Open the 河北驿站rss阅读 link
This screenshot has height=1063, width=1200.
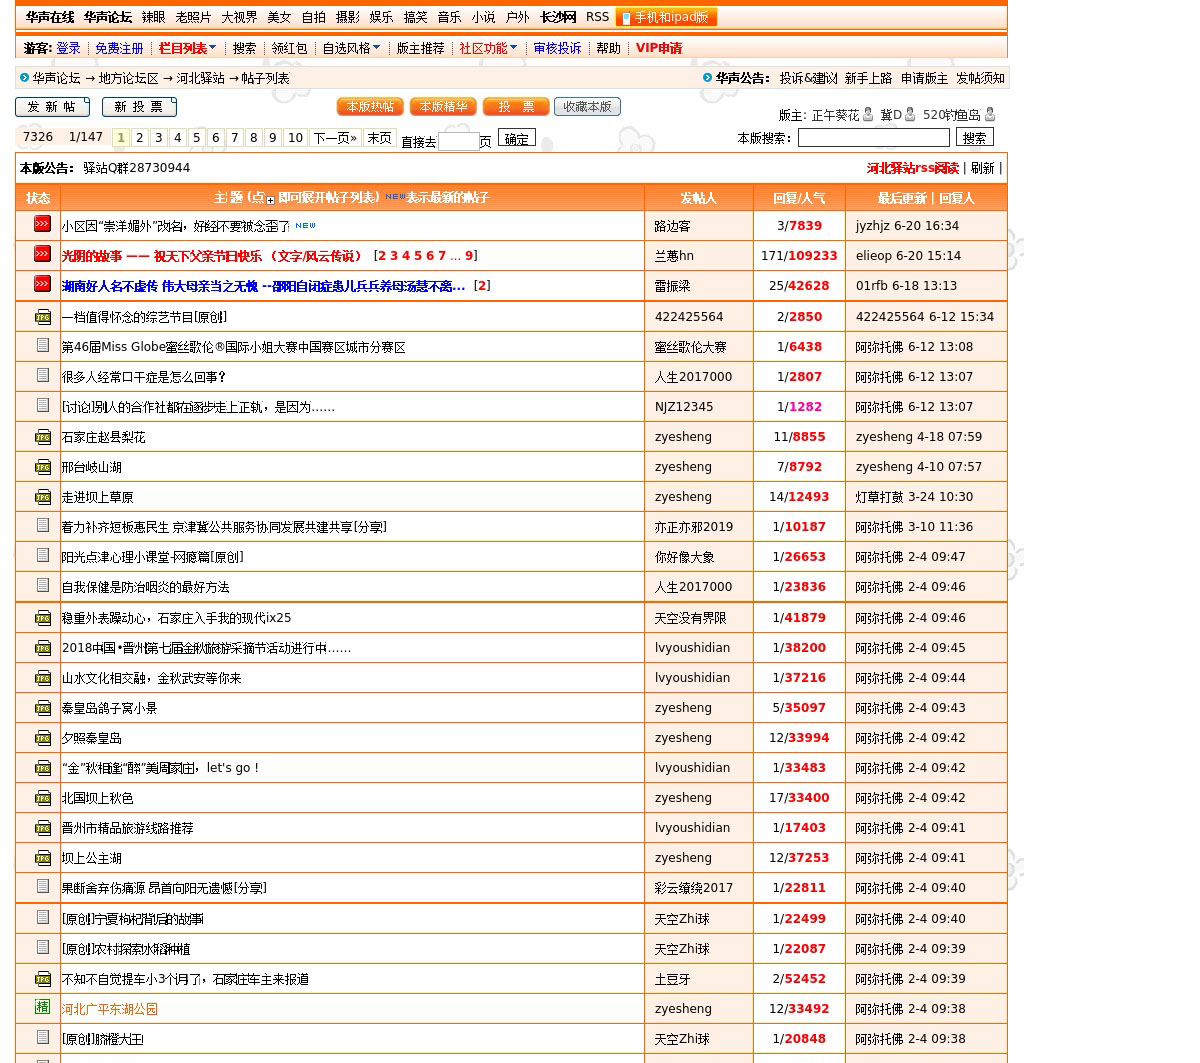tap(912, 168)
